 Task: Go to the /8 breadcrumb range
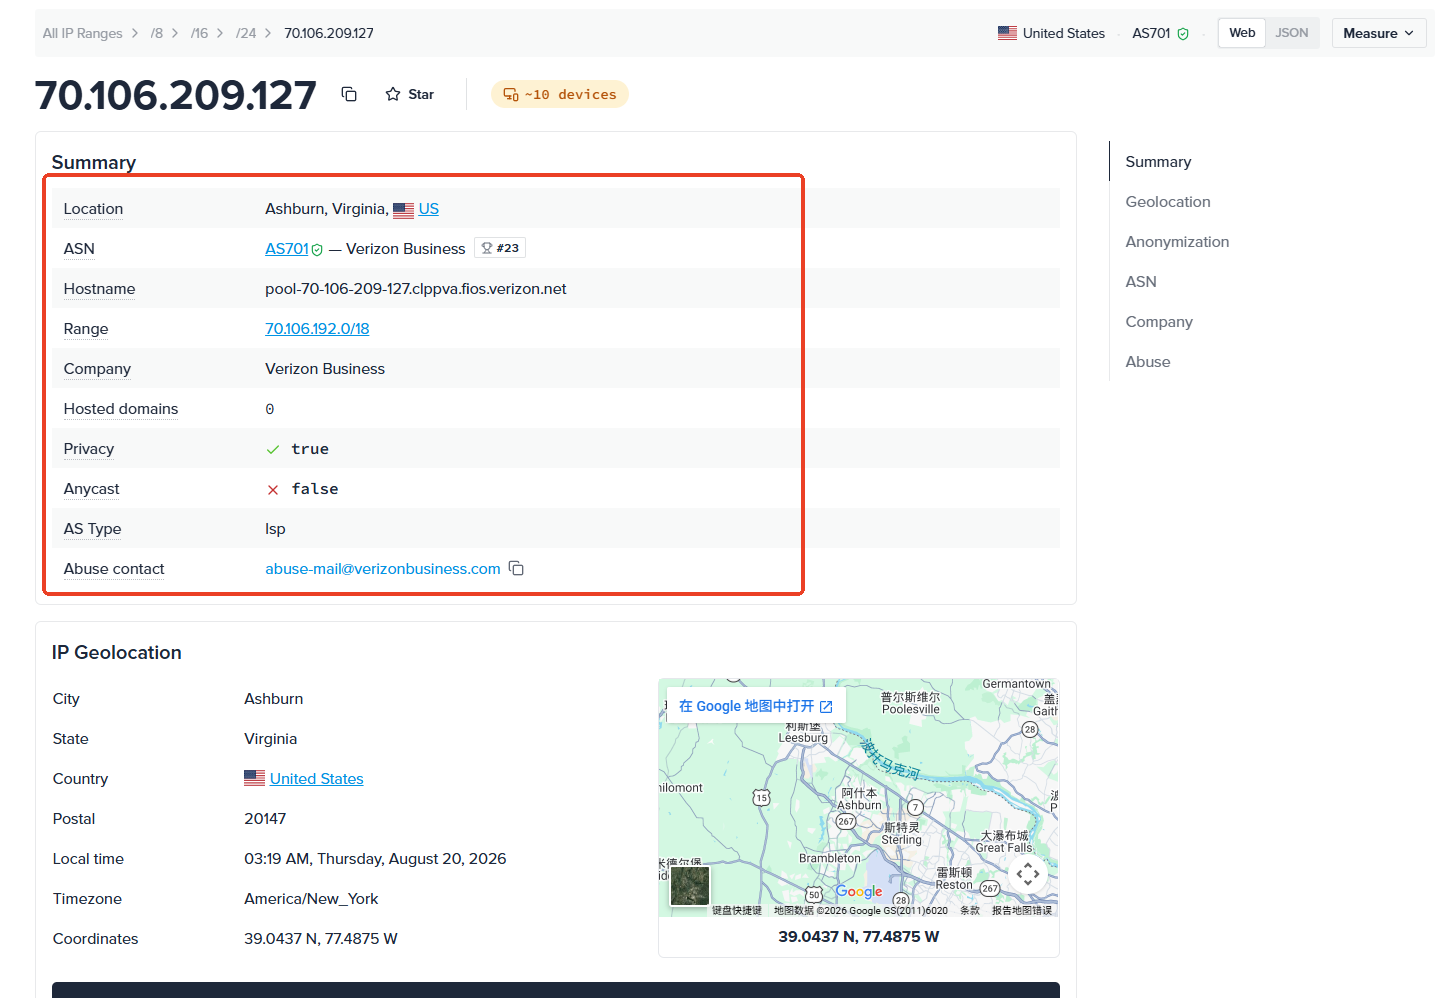[157, 33]
